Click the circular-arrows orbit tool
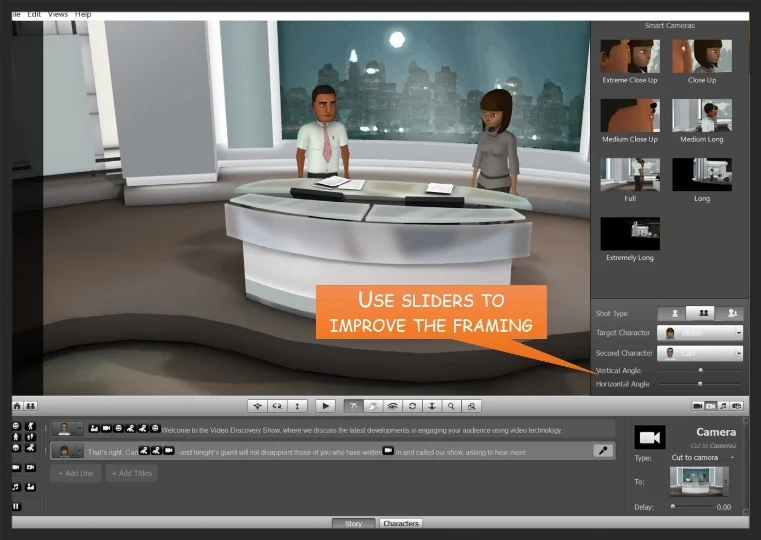Viewport: 761px width, 540px height. (x=412, y=406)
